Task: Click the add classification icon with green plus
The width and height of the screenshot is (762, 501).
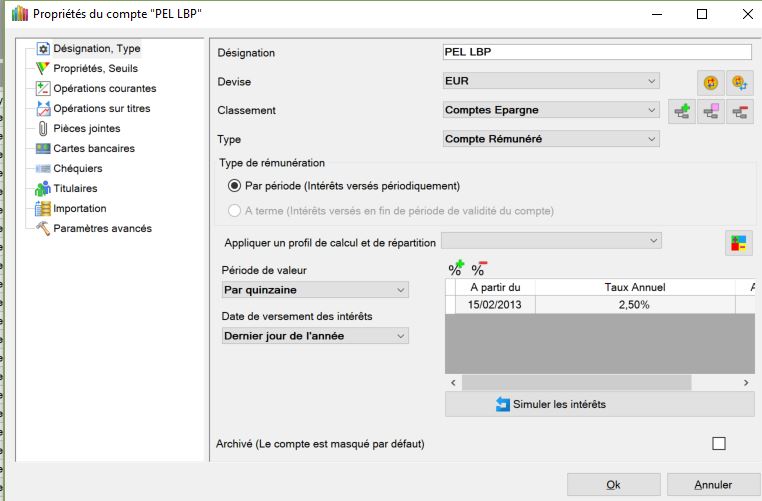Action: coord(682,112)
